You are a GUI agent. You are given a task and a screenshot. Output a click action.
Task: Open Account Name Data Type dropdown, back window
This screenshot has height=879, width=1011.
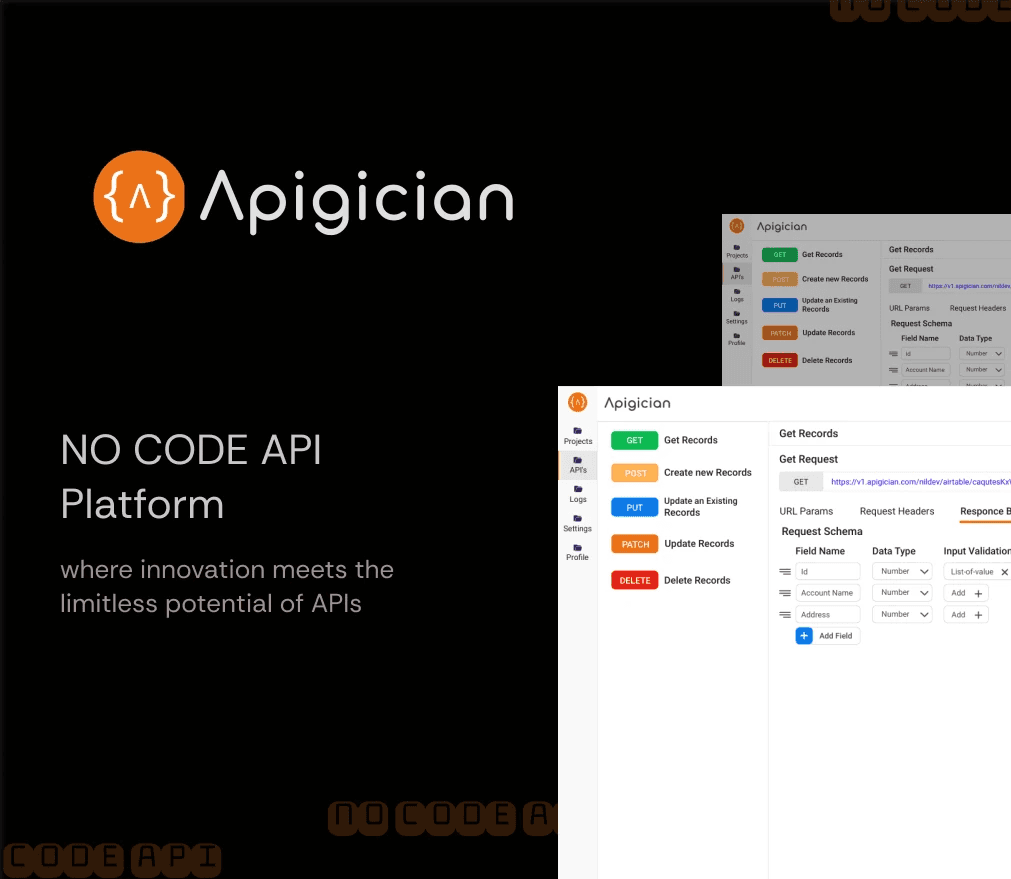[x=981, y=370]
